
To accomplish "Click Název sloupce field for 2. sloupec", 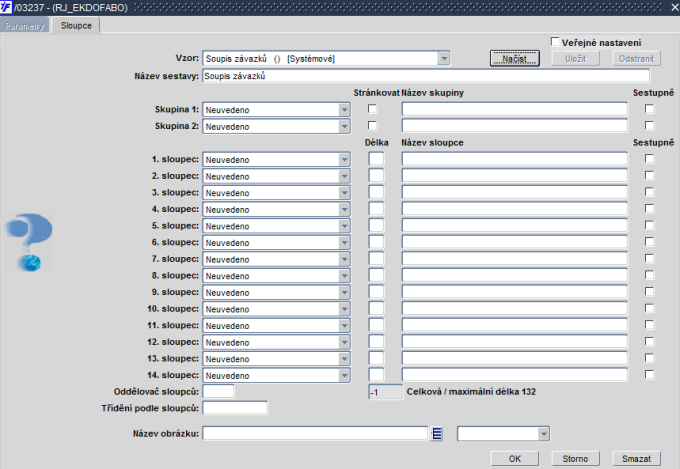I will click(514, 176).
